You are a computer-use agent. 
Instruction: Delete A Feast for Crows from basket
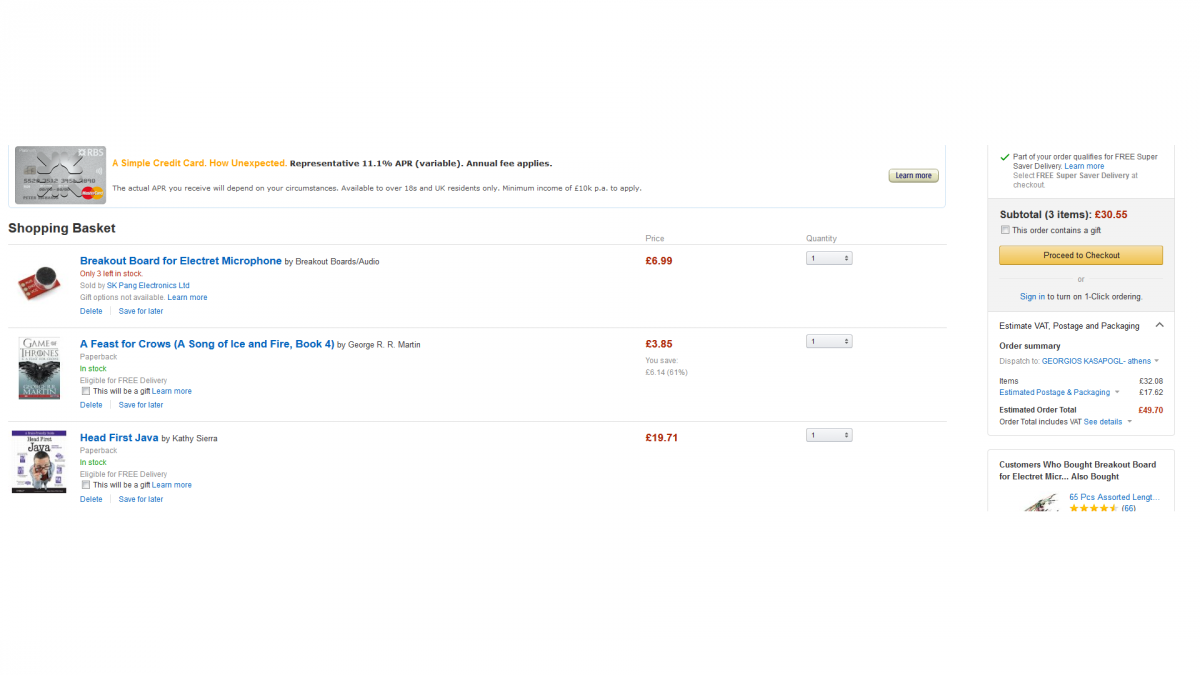[91, 405]
